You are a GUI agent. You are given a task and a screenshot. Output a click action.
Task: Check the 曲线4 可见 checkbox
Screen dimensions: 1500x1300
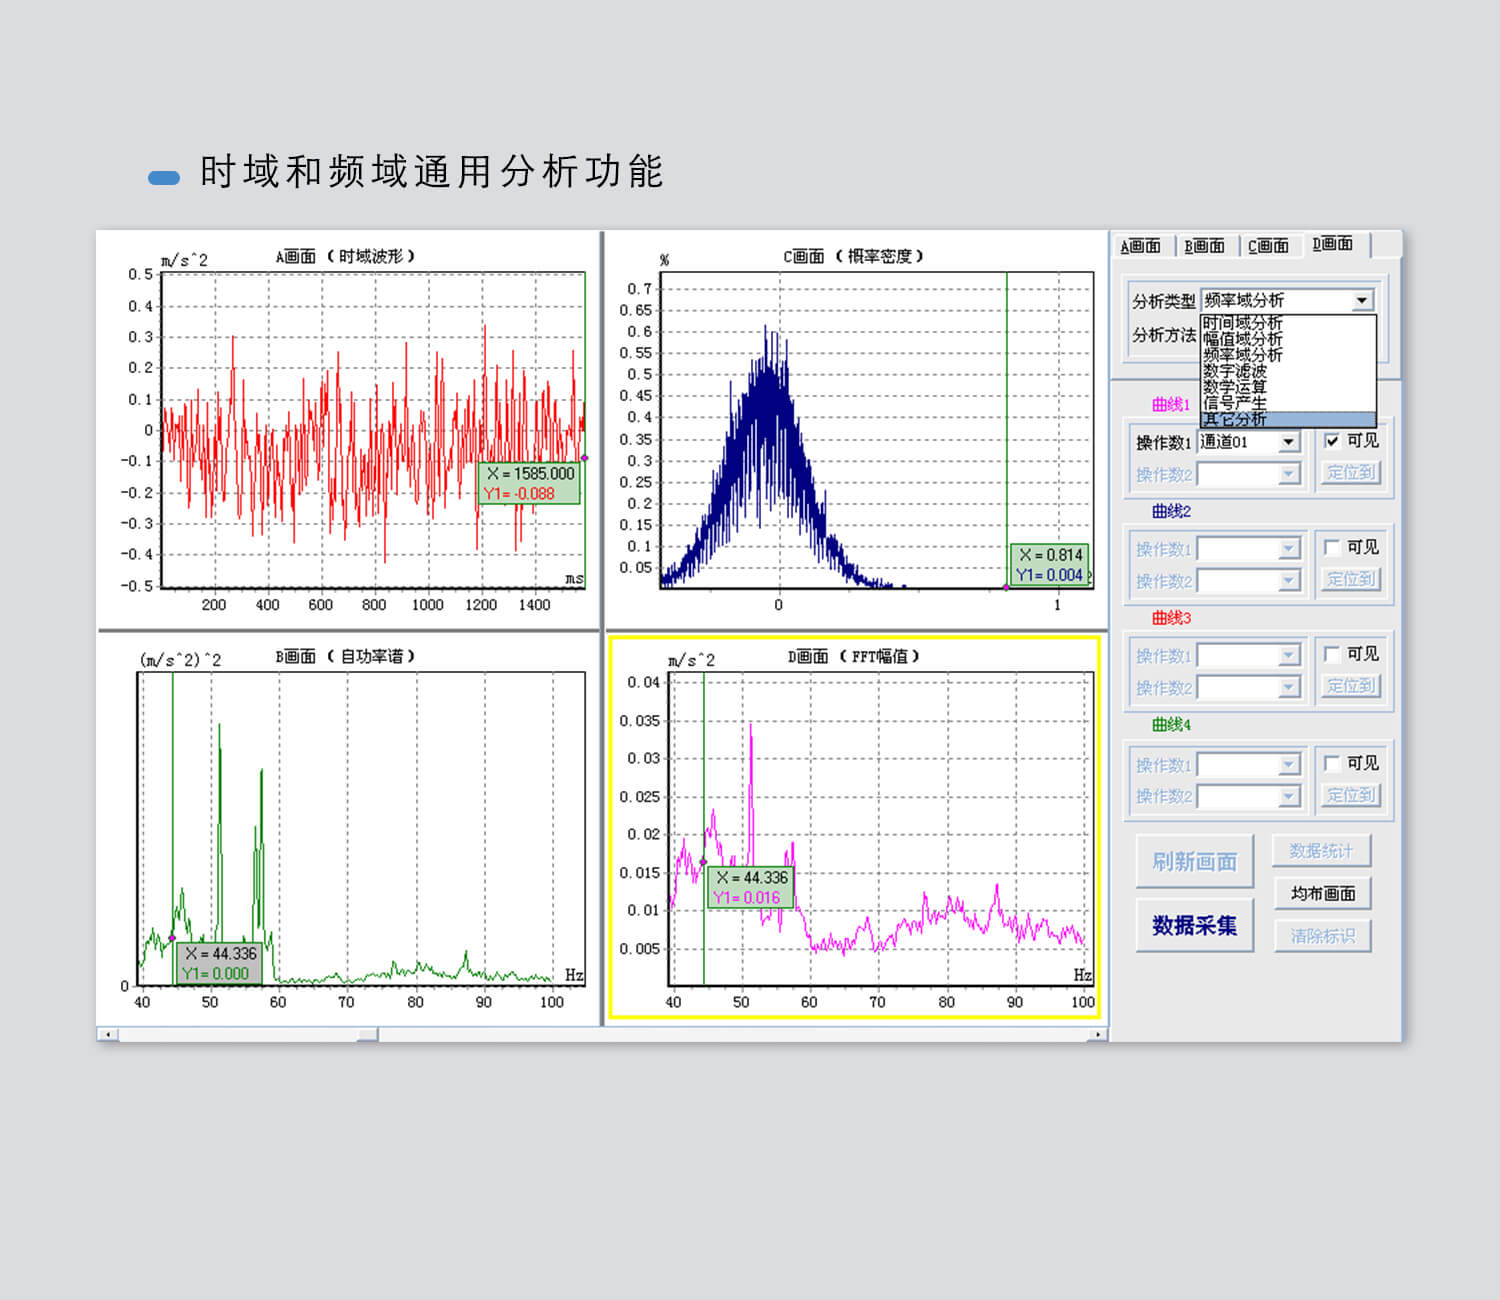(x=1332, y=763)
